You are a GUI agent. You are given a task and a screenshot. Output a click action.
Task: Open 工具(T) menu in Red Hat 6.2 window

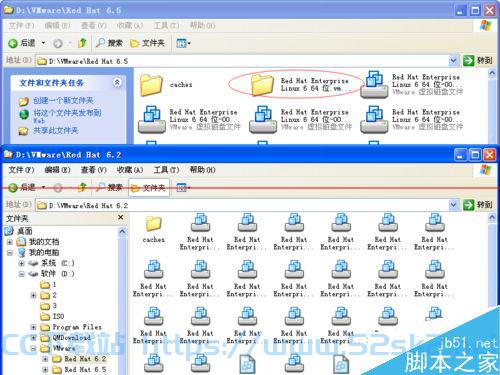click(x=166, y=170)
